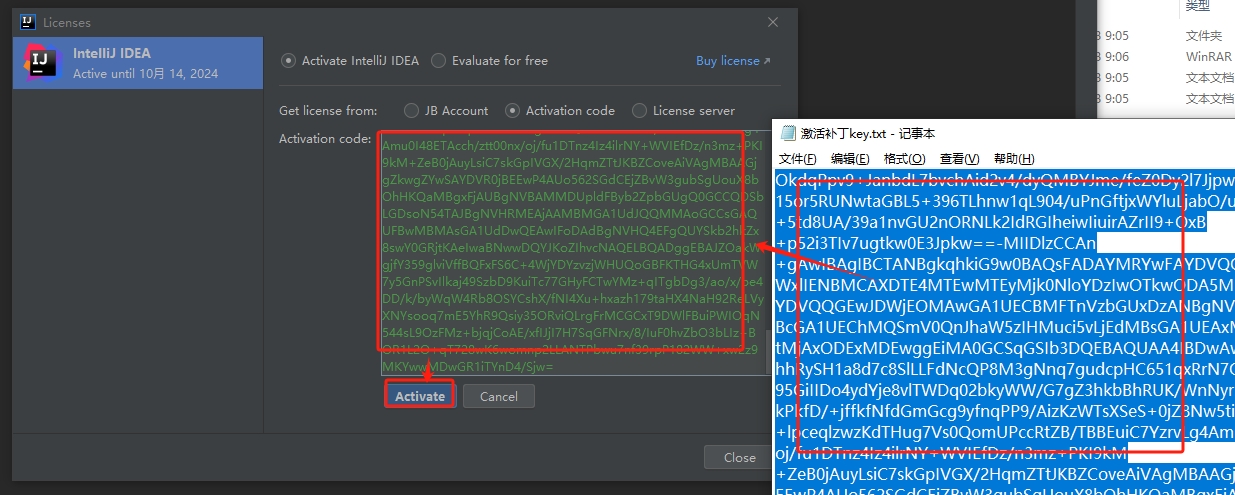
Task: Open Notepad's 帮助(H) menu
Action: (1014, 159)
